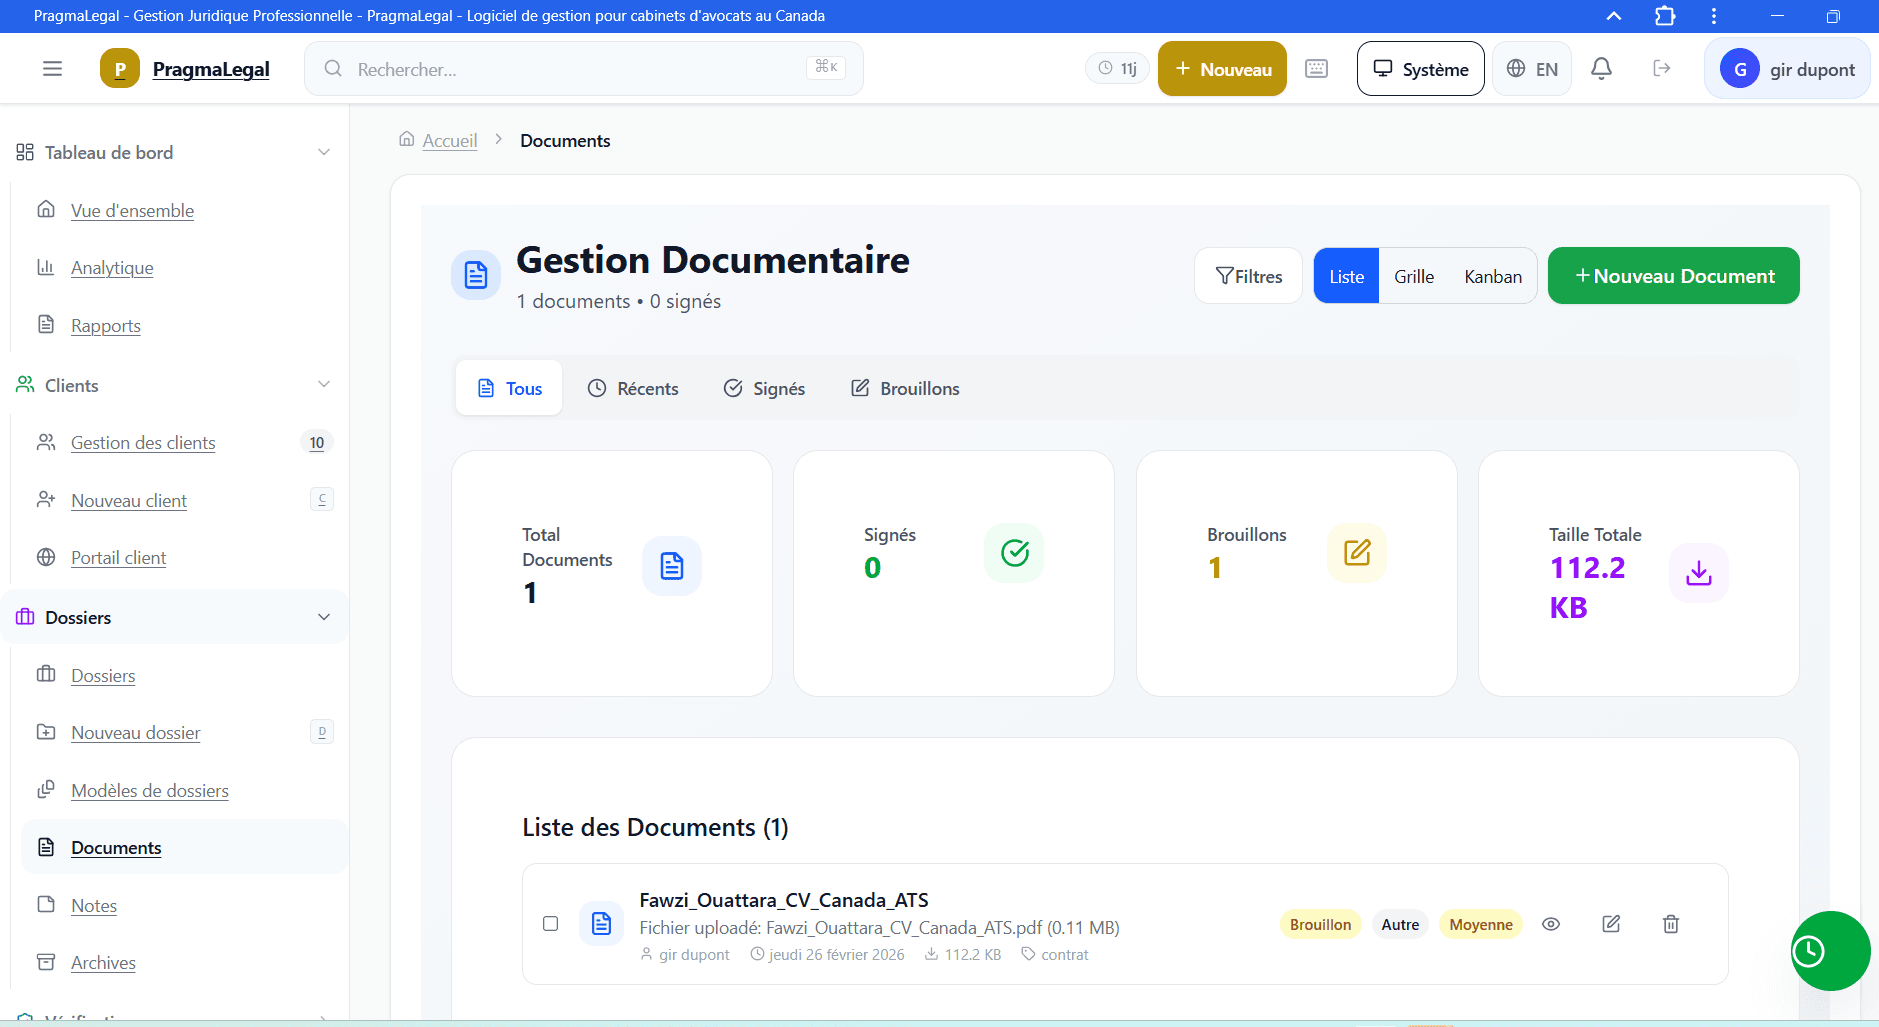Open the notifications bell
Viewport: 1879px width, 1027px height.
1601,69
